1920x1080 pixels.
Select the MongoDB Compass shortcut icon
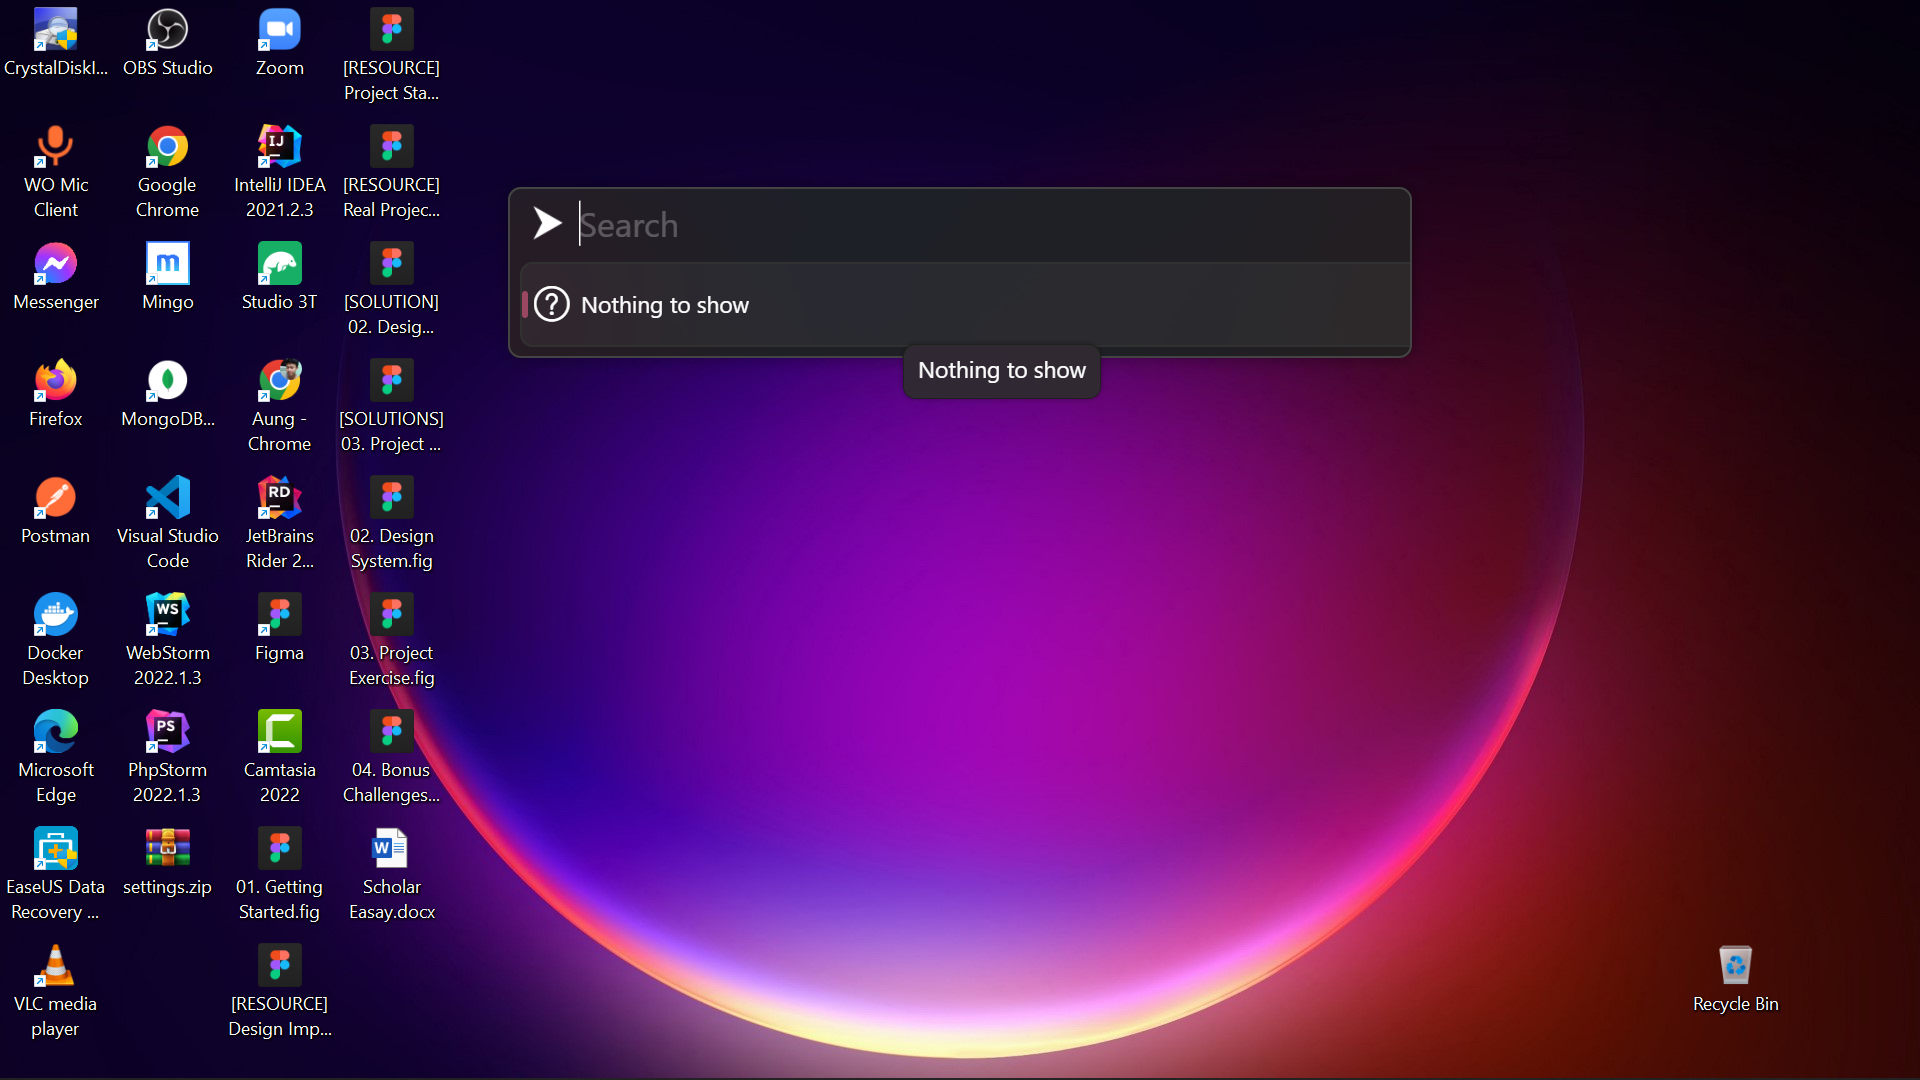[x=167, y=381]
